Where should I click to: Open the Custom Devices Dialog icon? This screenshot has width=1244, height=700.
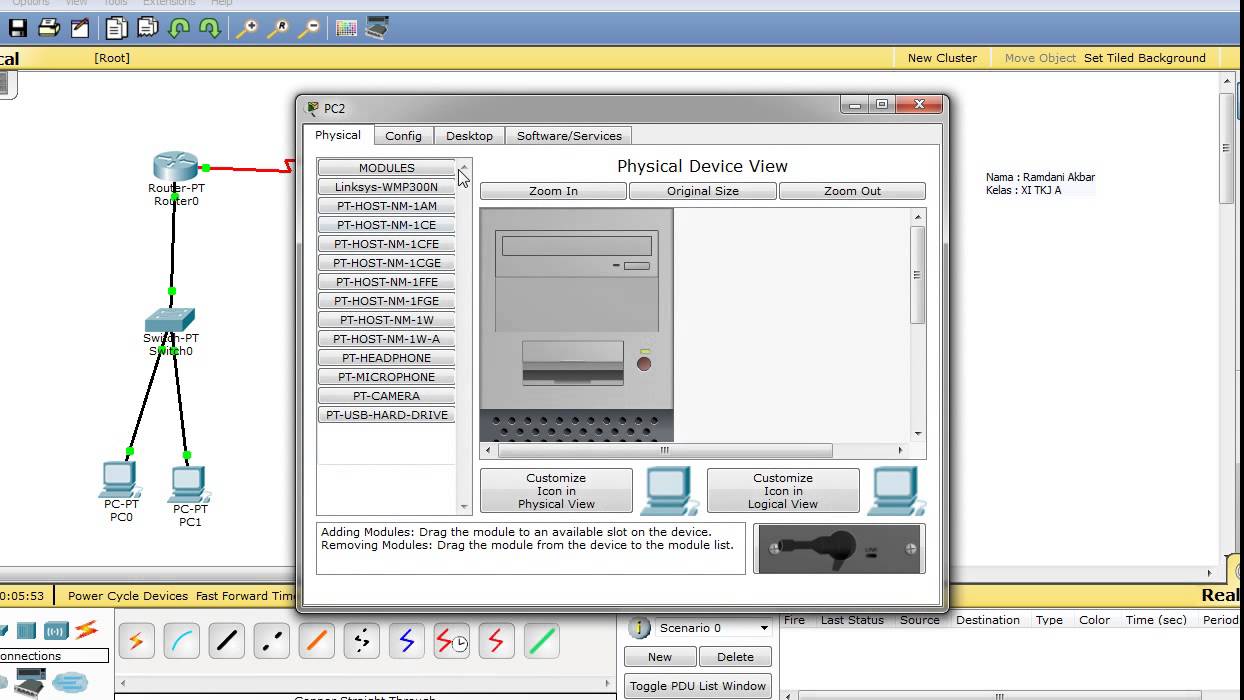point(377,29)
